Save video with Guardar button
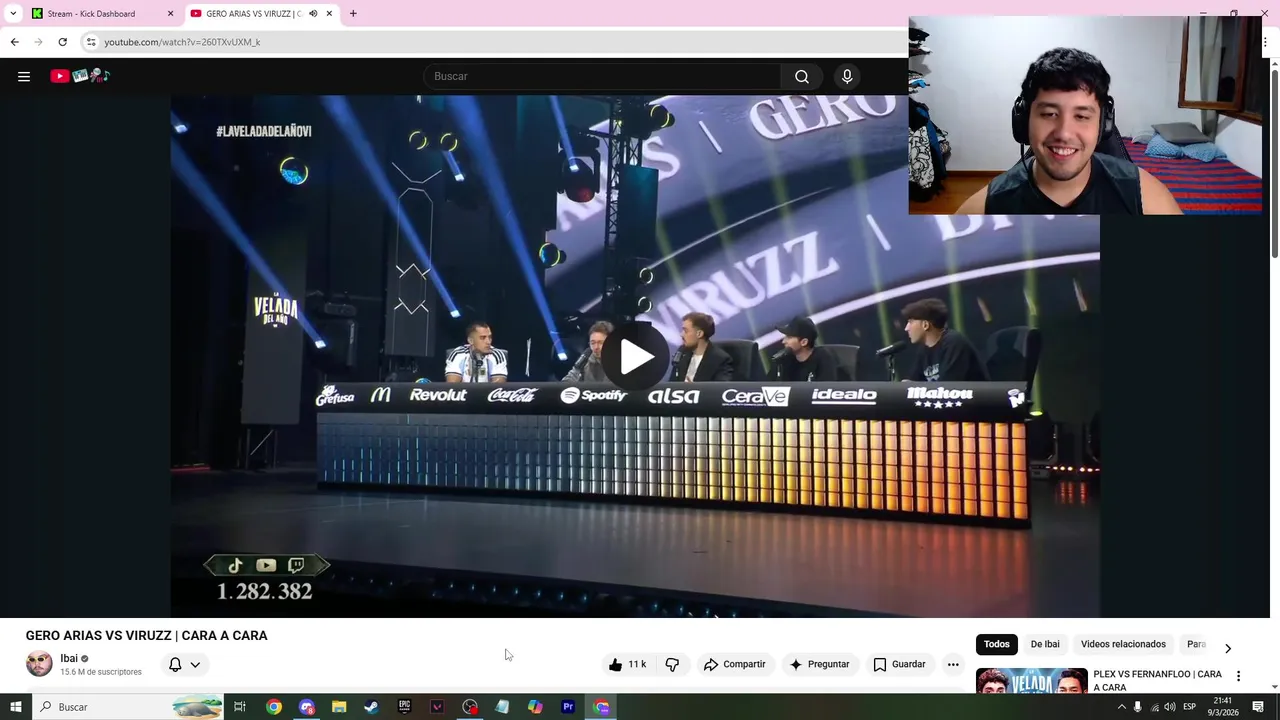 (x=900, y=664)
